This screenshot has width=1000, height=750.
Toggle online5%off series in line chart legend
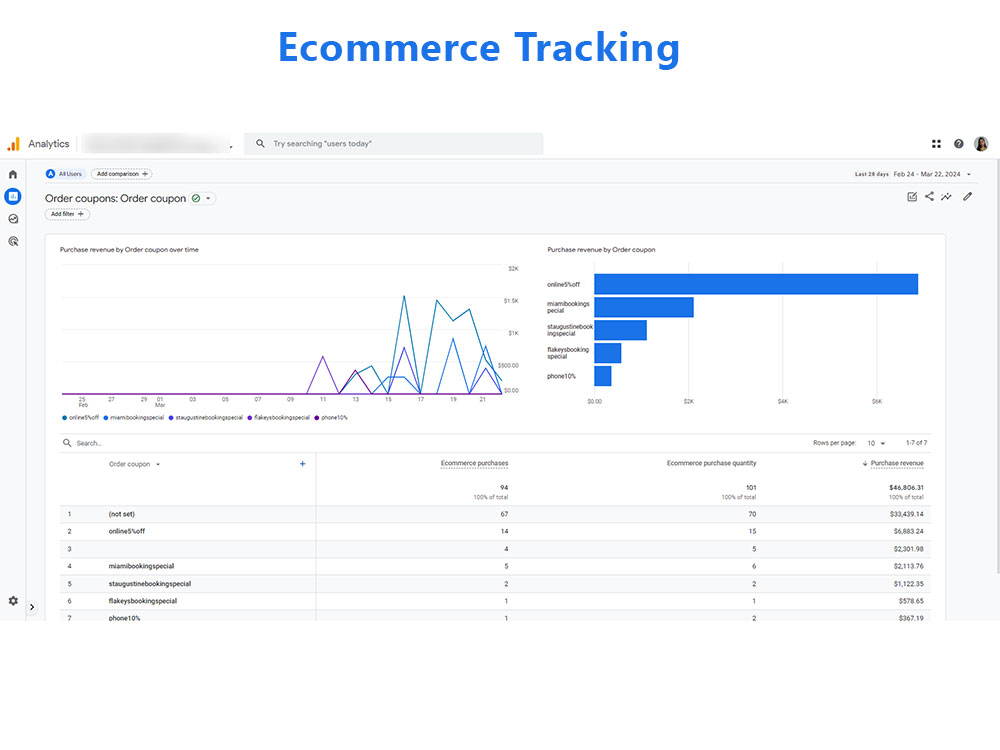pyautogui.click(x=80, y=418)
